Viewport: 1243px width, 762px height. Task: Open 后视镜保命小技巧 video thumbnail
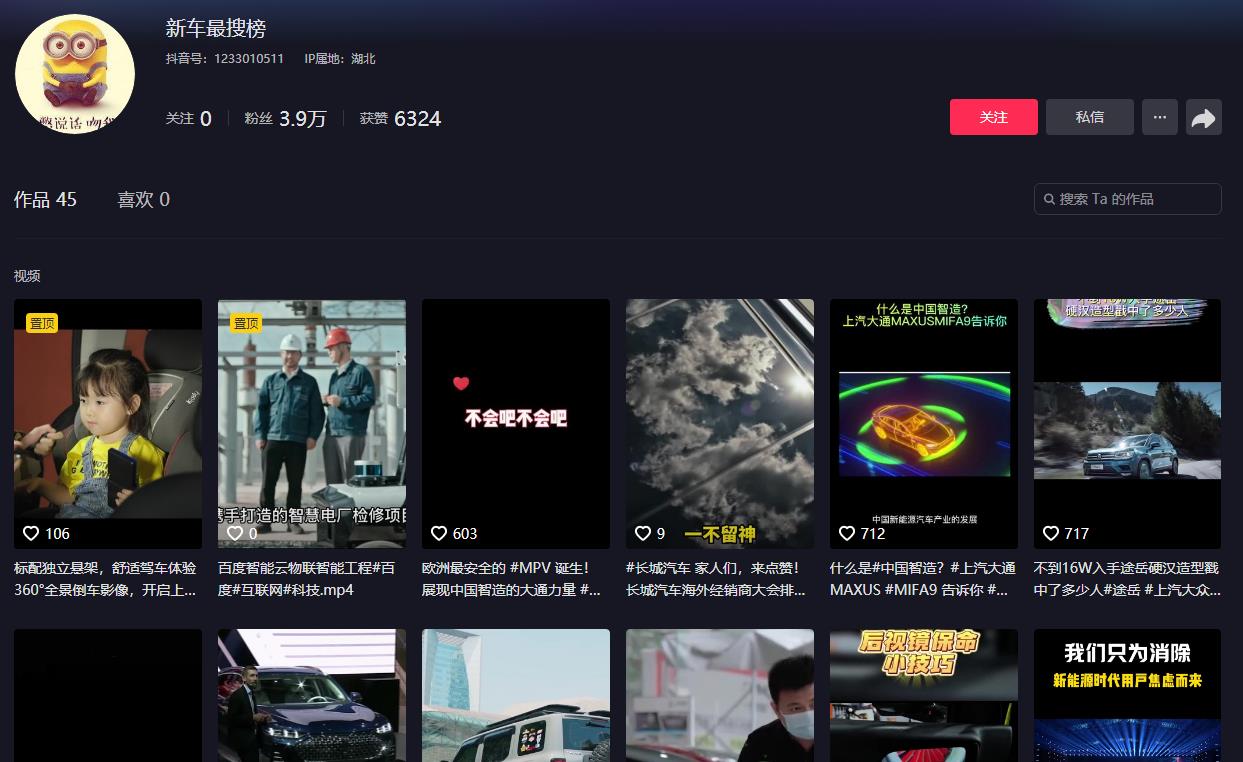pyautogui.click(x=924, y=695)
